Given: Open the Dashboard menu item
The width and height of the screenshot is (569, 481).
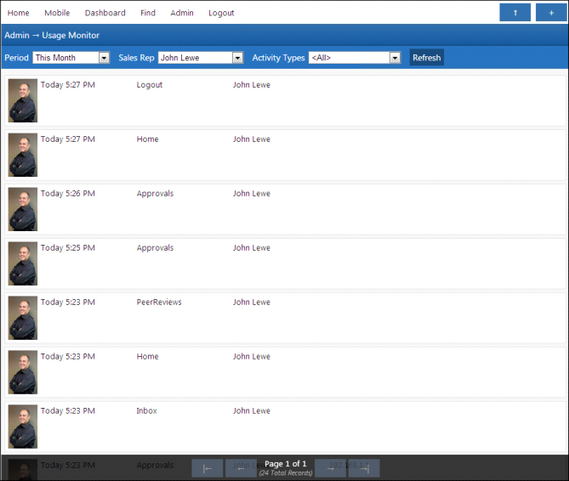Looking at the screenshot, I should 105,13.
